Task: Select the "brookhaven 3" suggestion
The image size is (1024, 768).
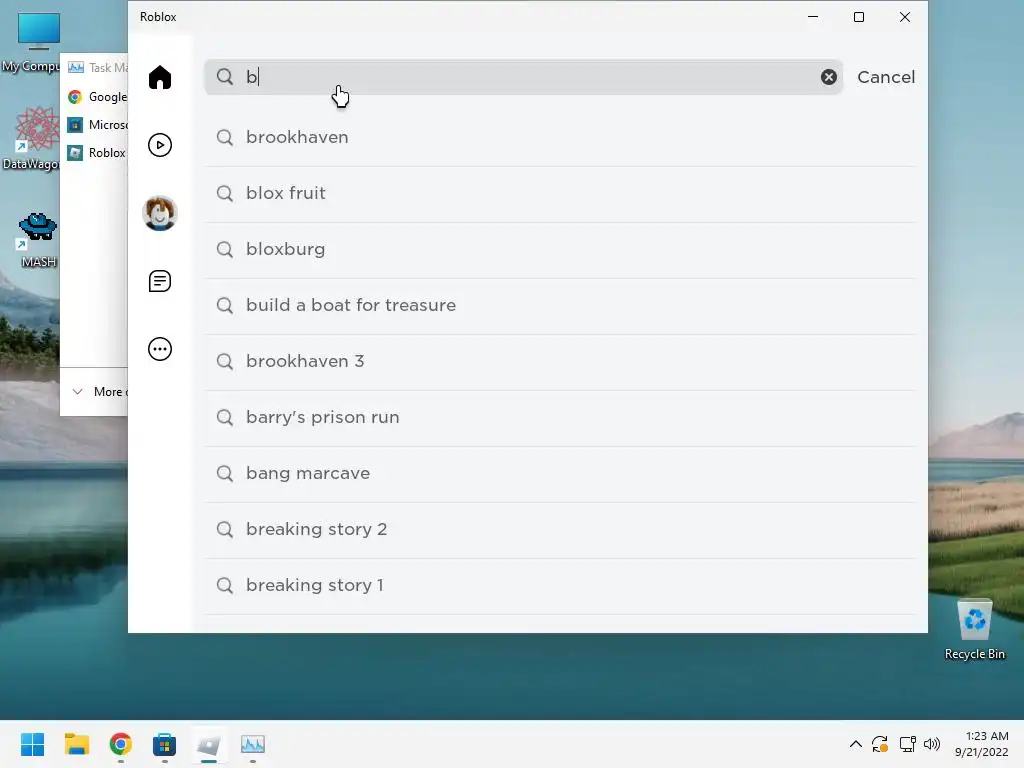Action: coord(560,362)
